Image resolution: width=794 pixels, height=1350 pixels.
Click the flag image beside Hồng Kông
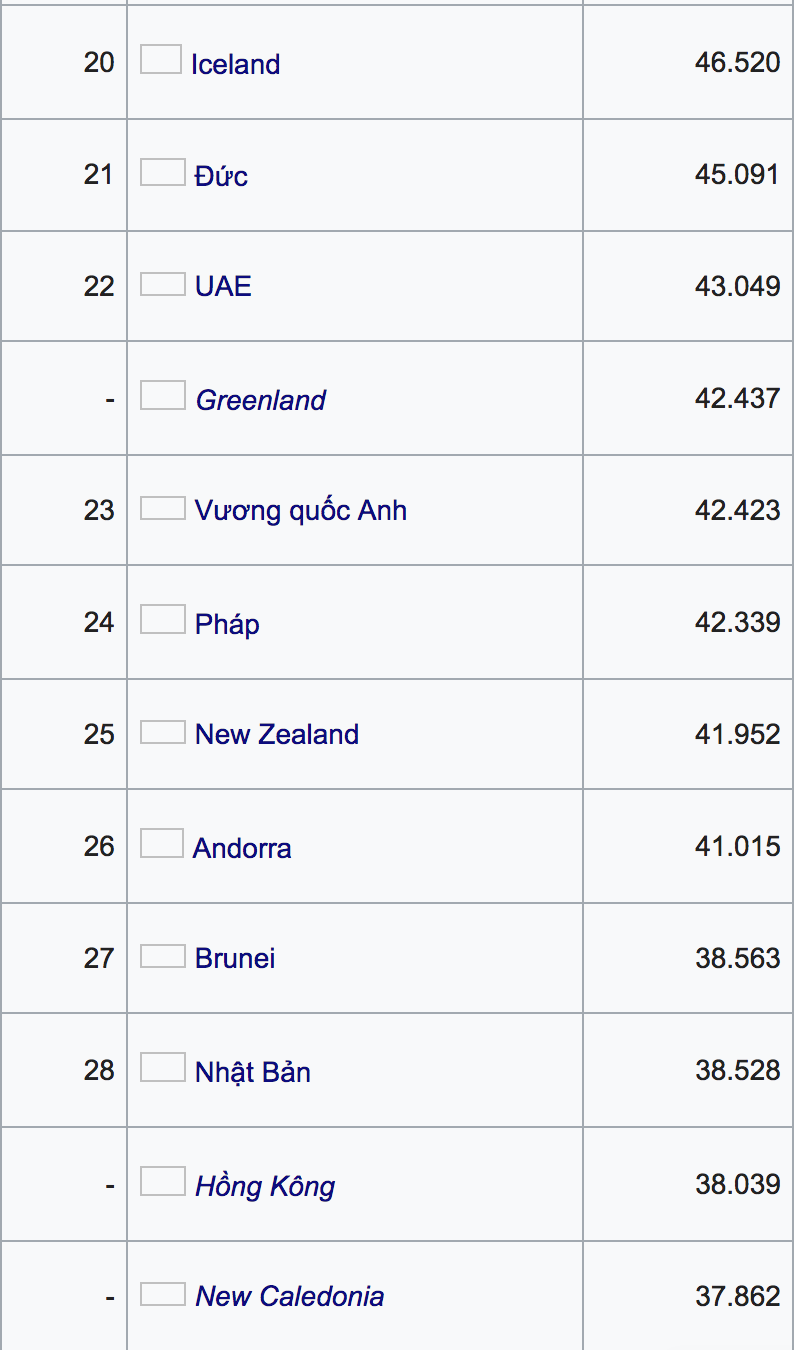click(x=162, y=1182)
